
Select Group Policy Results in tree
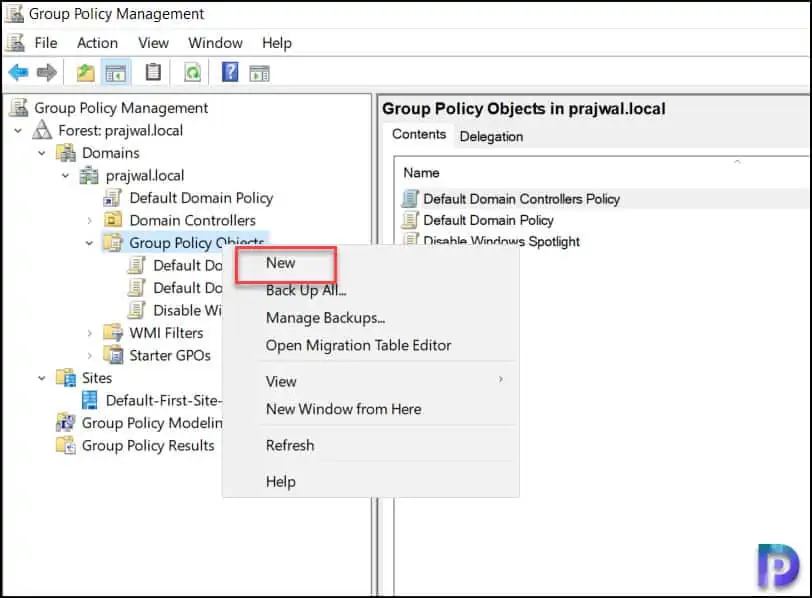148,445
